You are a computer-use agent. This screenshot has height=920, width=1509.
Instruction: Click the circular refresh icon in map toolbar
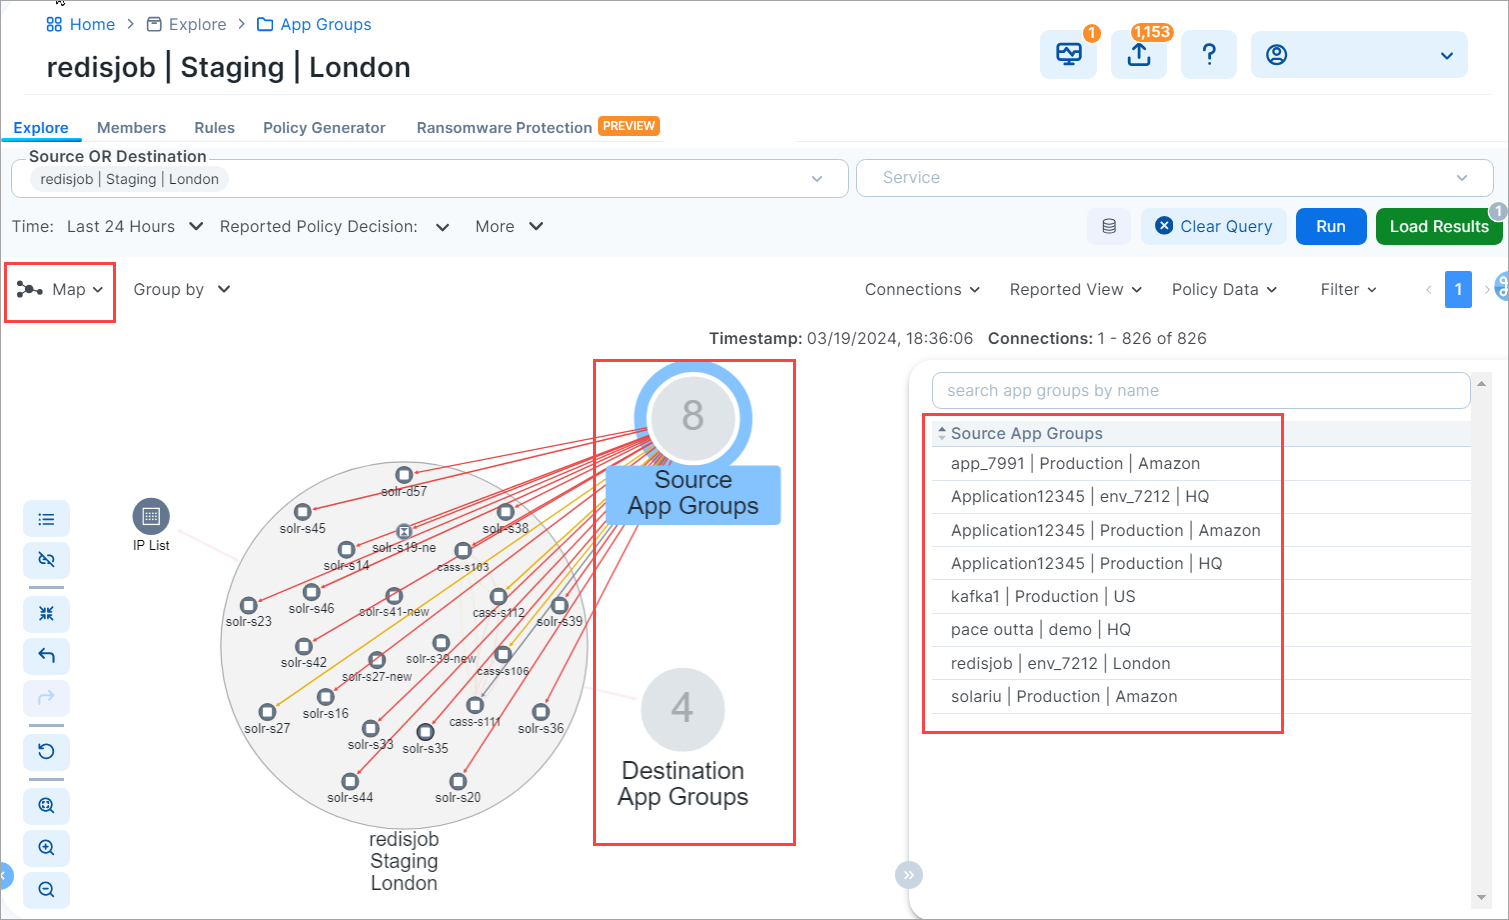pyautogui.click(x=46, y=752)
